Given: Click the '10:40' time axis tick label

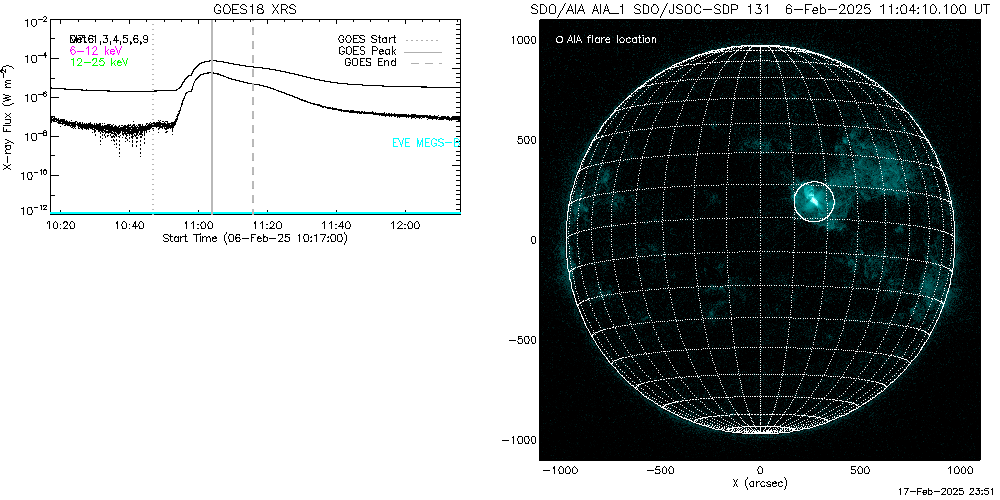Looking at the screenshot, I should 129,226.
